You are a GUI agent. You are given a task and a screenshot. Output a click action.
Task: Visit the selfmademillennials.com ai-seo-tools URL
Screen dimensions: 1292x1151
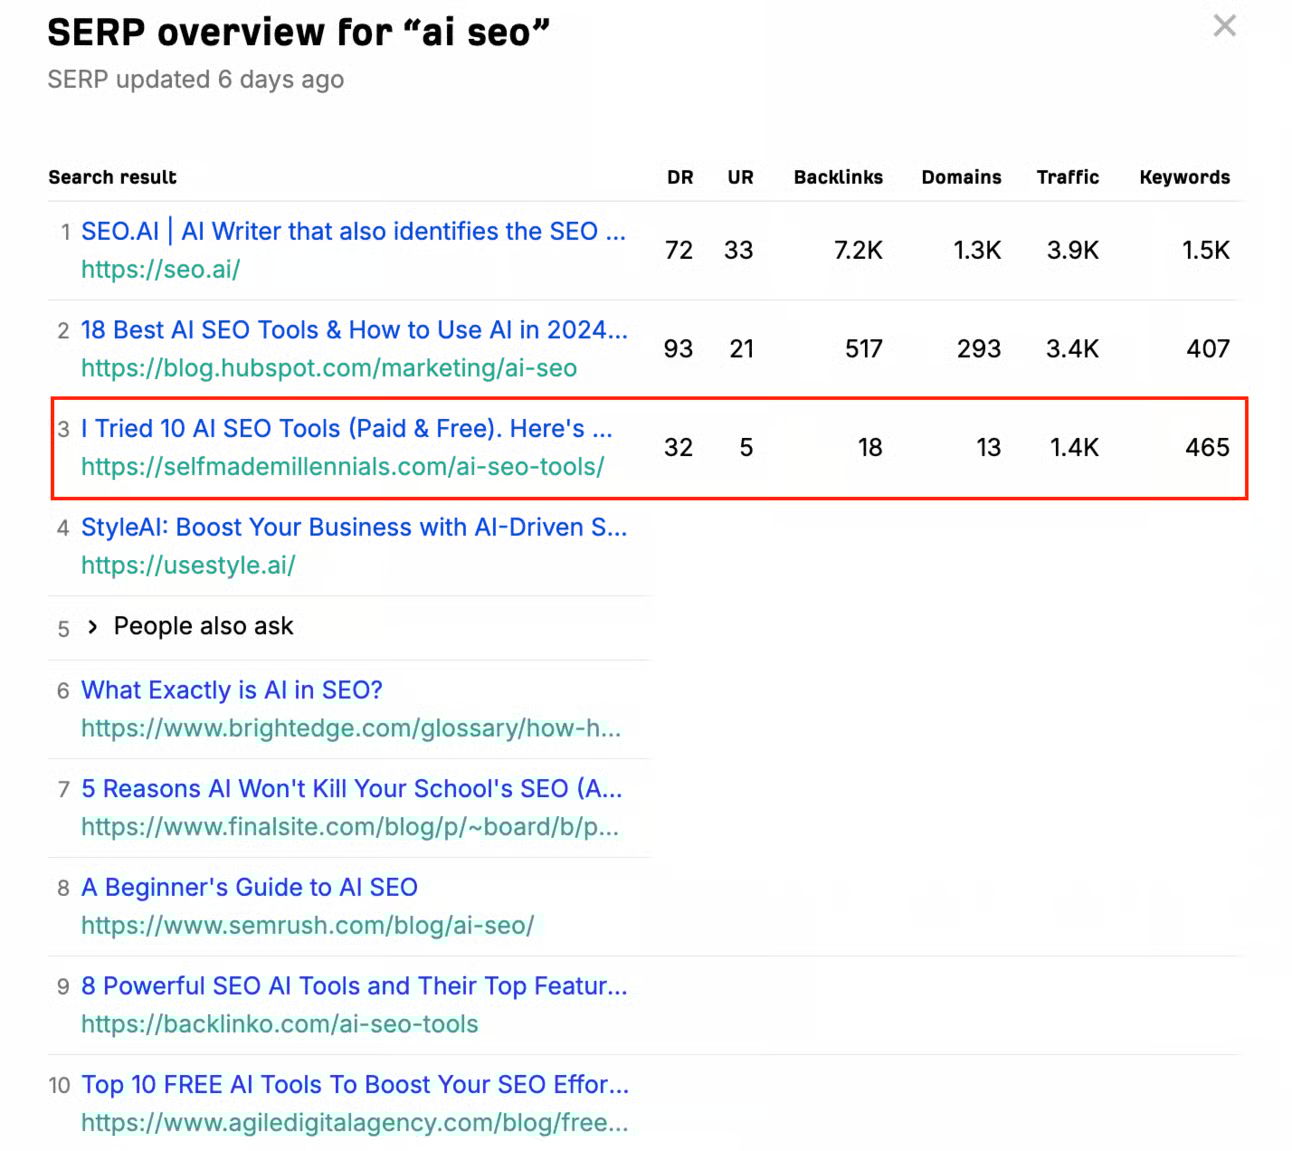(342, 466)
